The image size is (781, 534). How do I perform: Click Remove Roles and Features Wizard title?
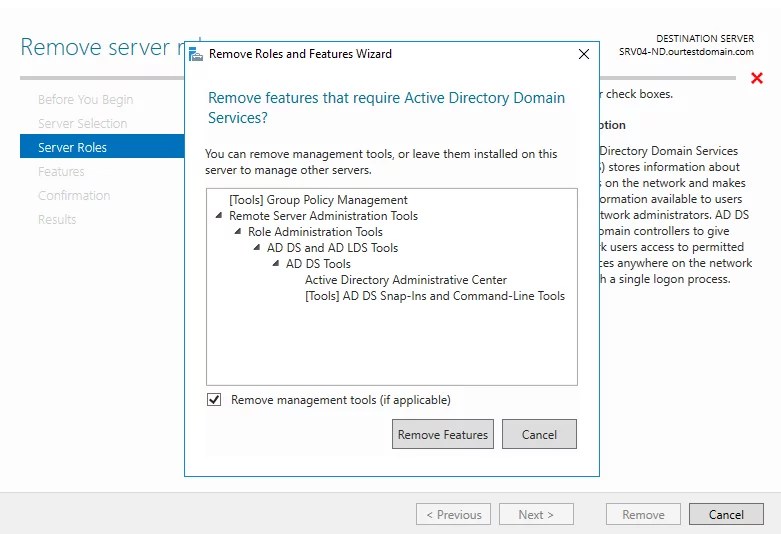pos(300,54)
